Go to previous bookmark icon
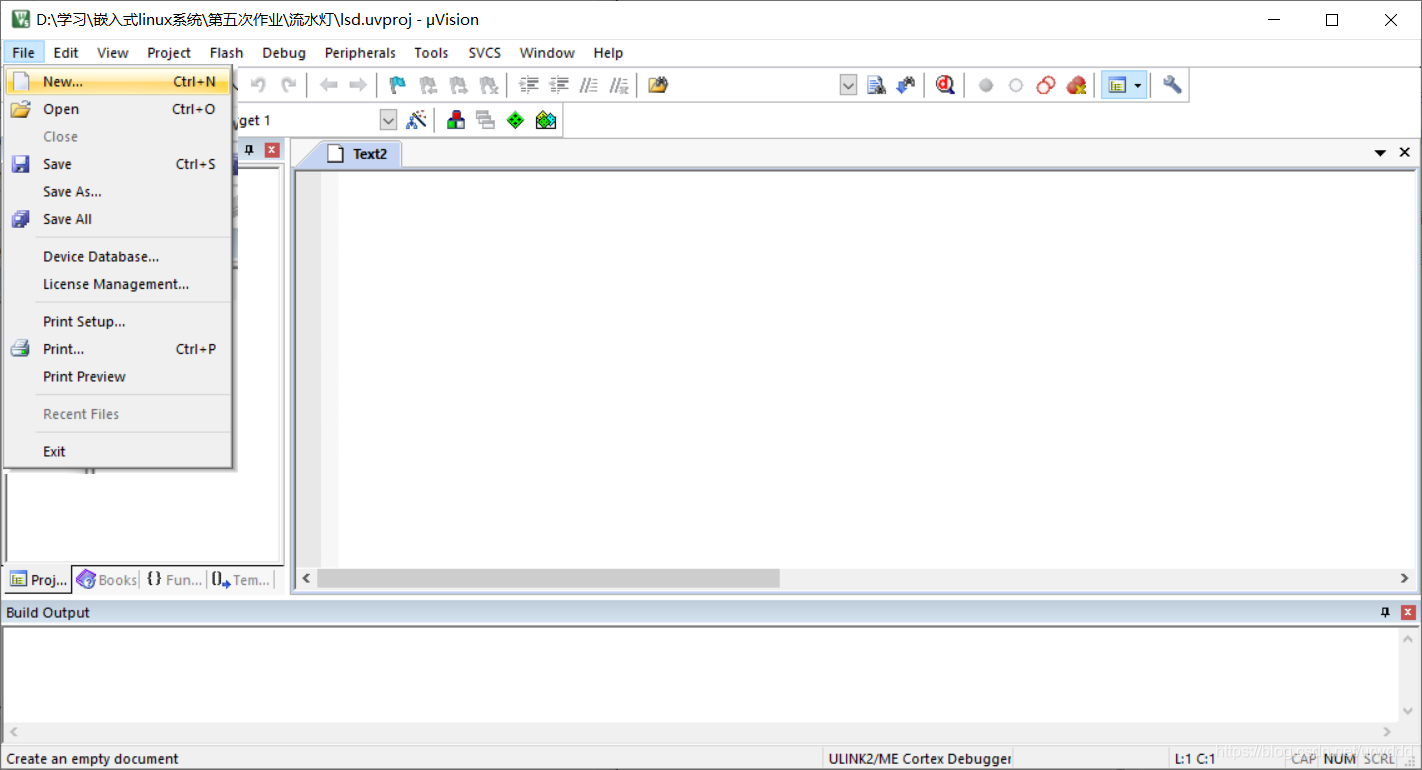 coord(428,85)
